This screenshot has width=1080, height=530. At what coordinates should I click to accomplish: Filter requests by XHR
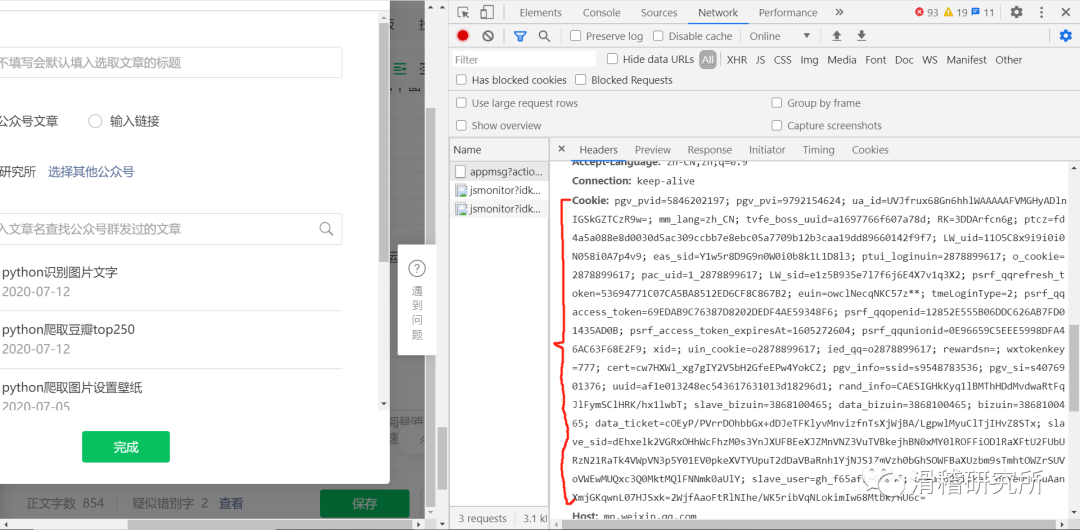[736, 60]
